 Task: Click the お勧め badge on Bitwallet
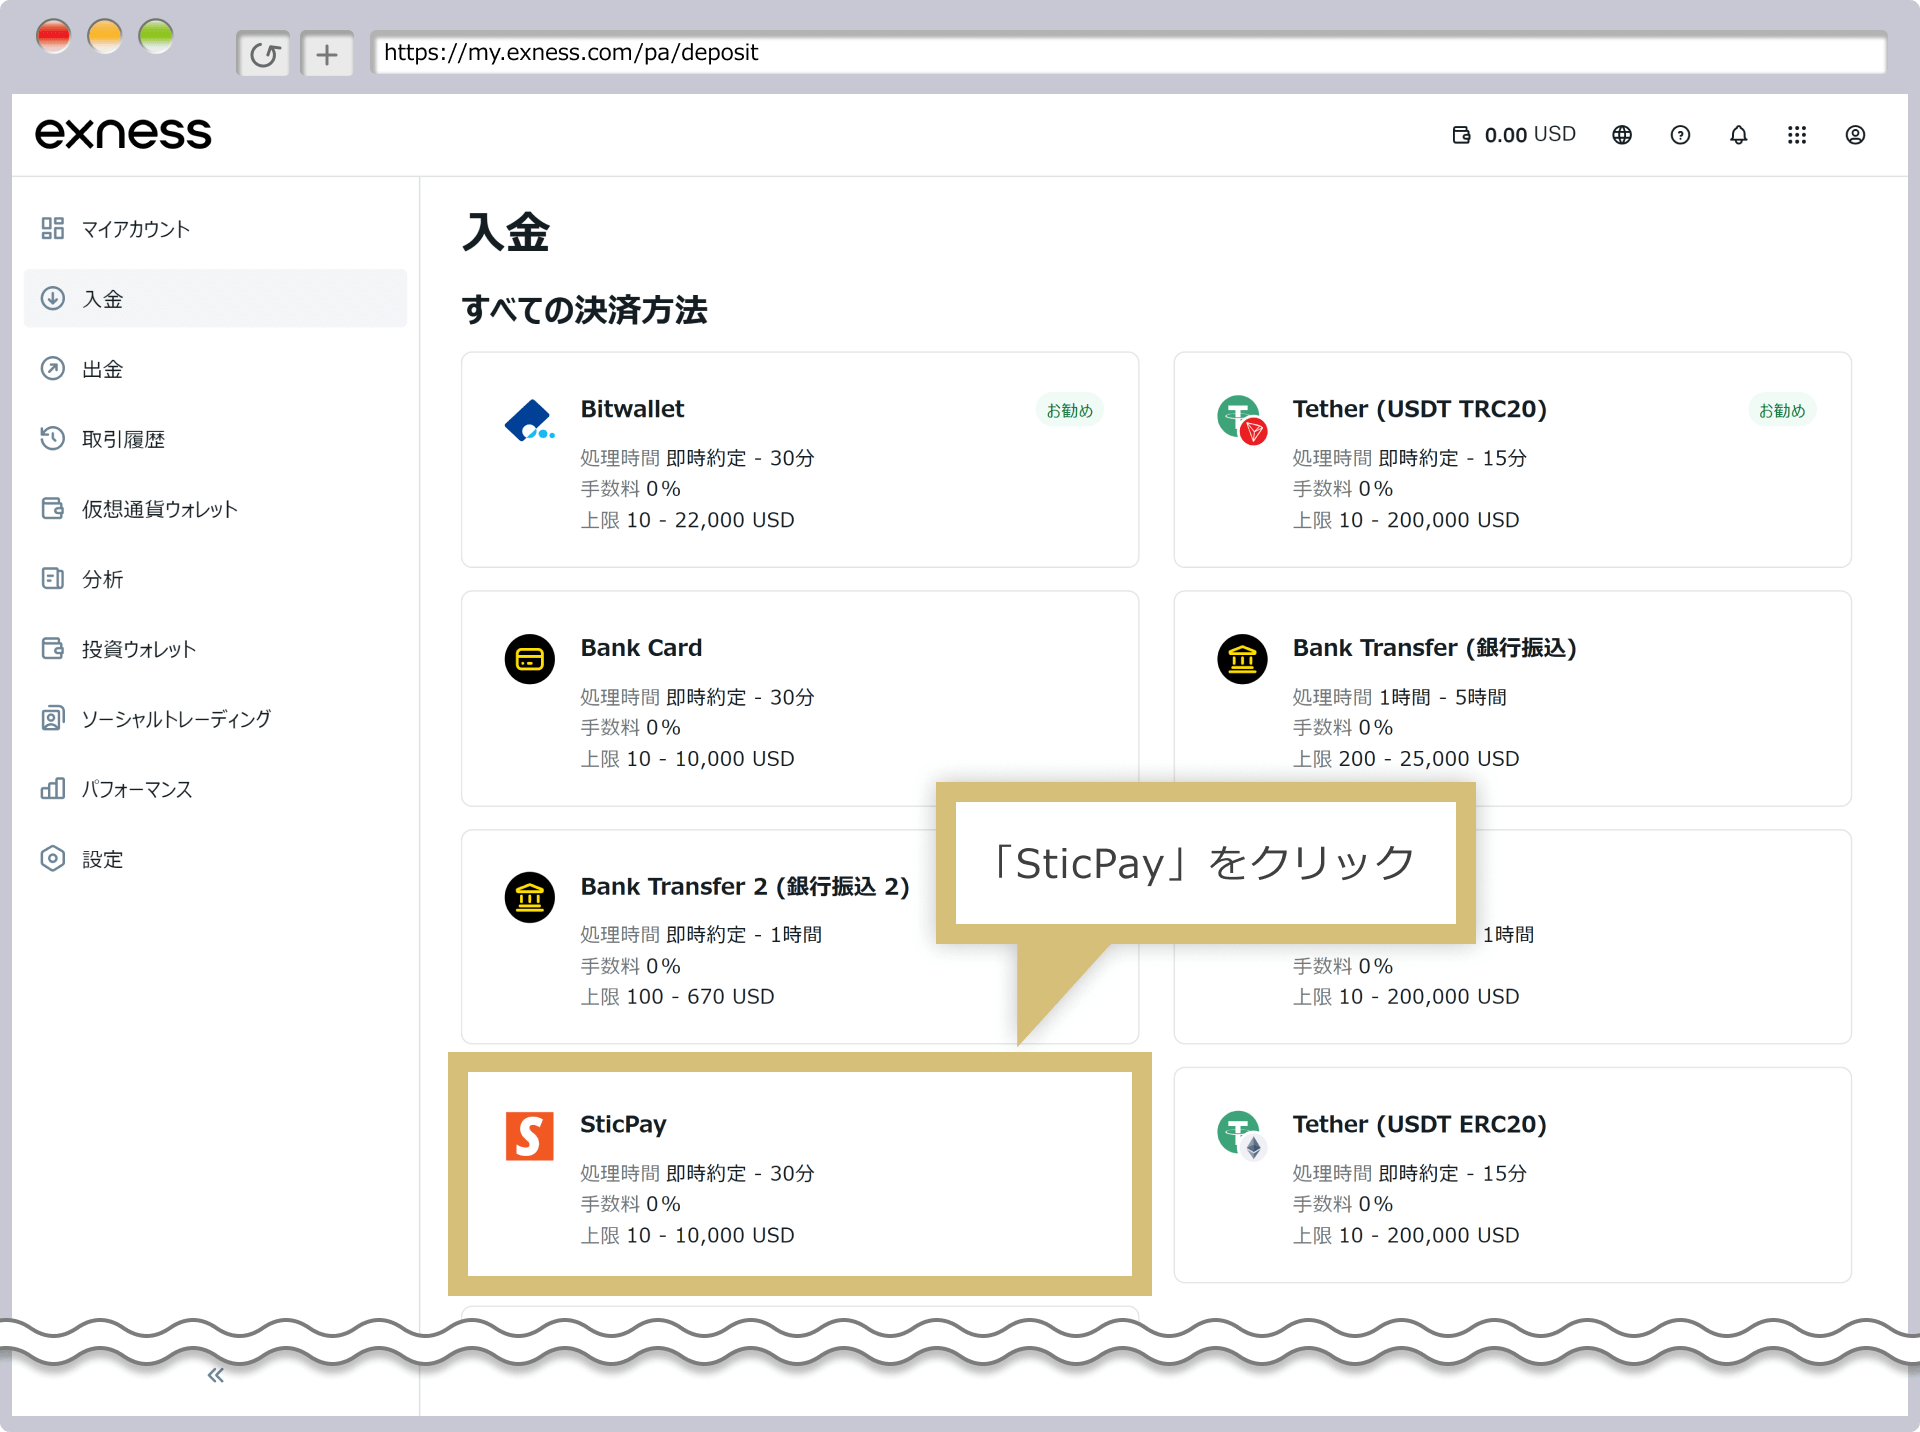1069,410
